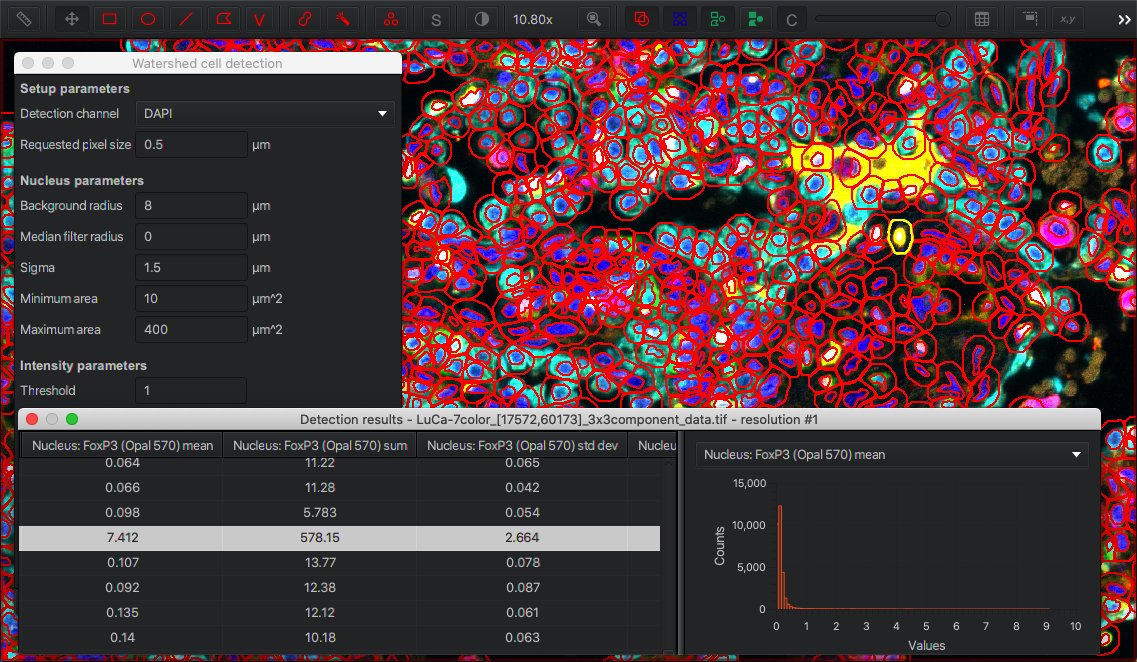Viewport: 1137px width, 662px height.
Task: Expand toolbar overflow double-chevron
Action: tap(1123, 20)
